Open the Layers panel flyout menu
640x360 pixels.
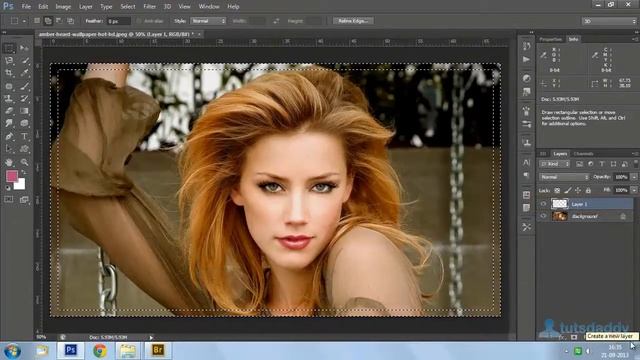[x=635, y=154]
